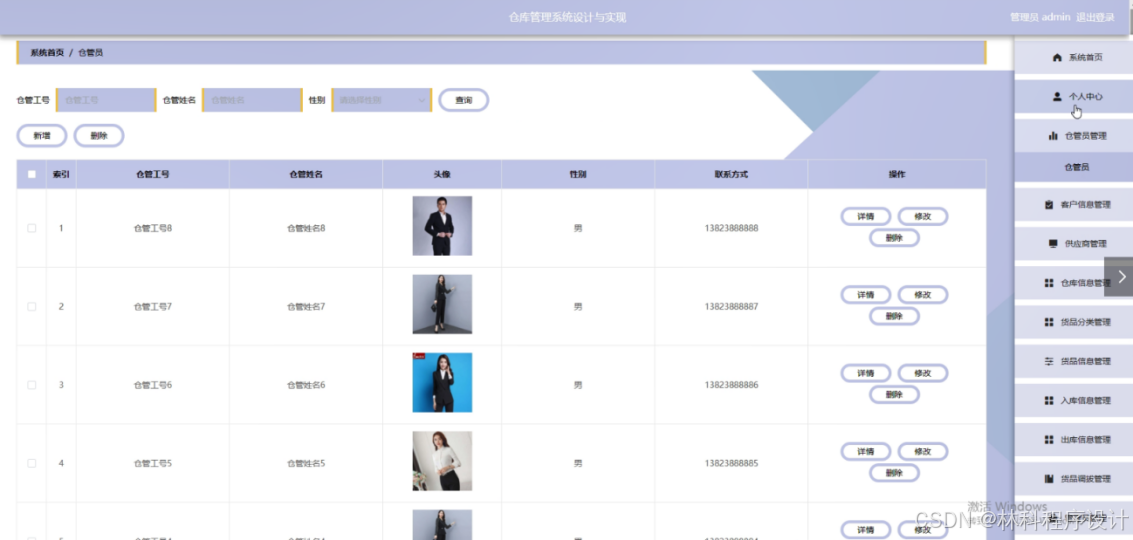The height and width of the screenshot is (540, 1133).
Task: Open the 系统首页 sidebar menu item
Action: click(1073, 57)
